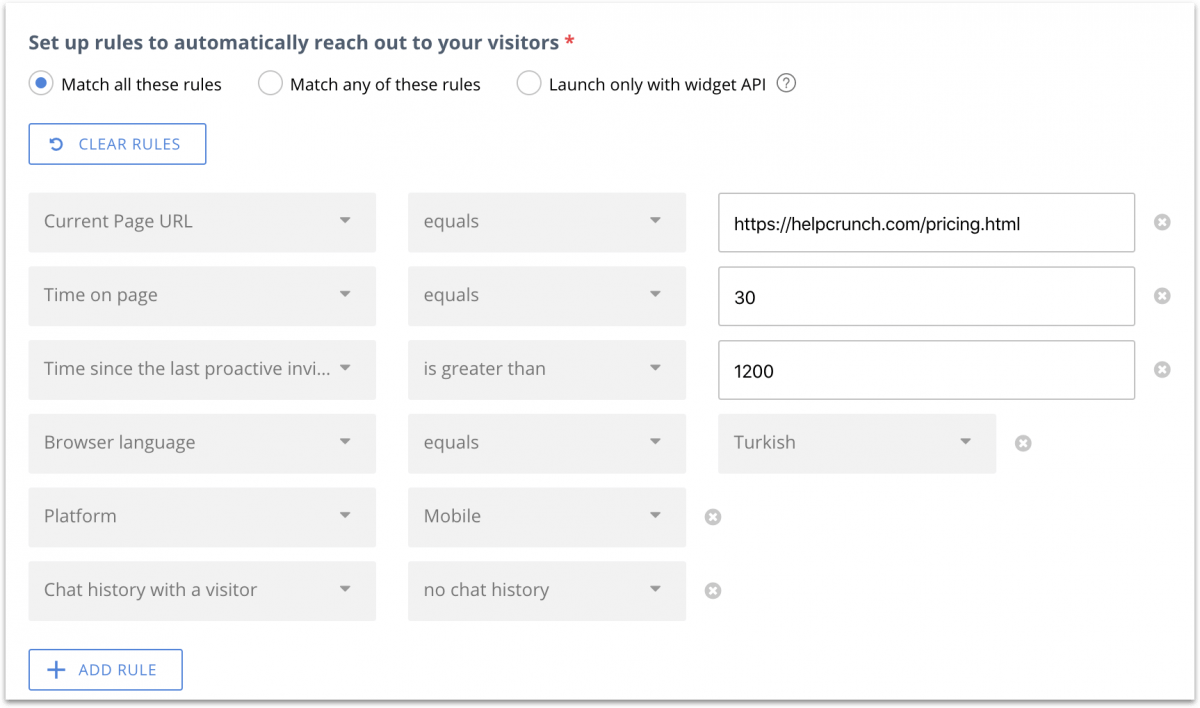This screenshot has height=708, width=1200.
Task: Choose Match any of these rules
Action: click(270, 84)
